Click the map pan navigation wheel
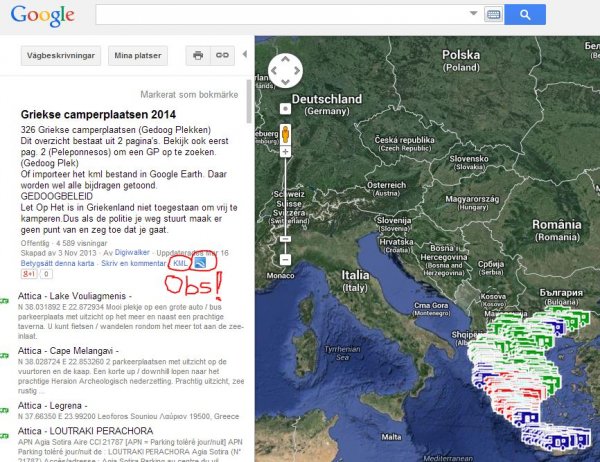 (285, 71)
